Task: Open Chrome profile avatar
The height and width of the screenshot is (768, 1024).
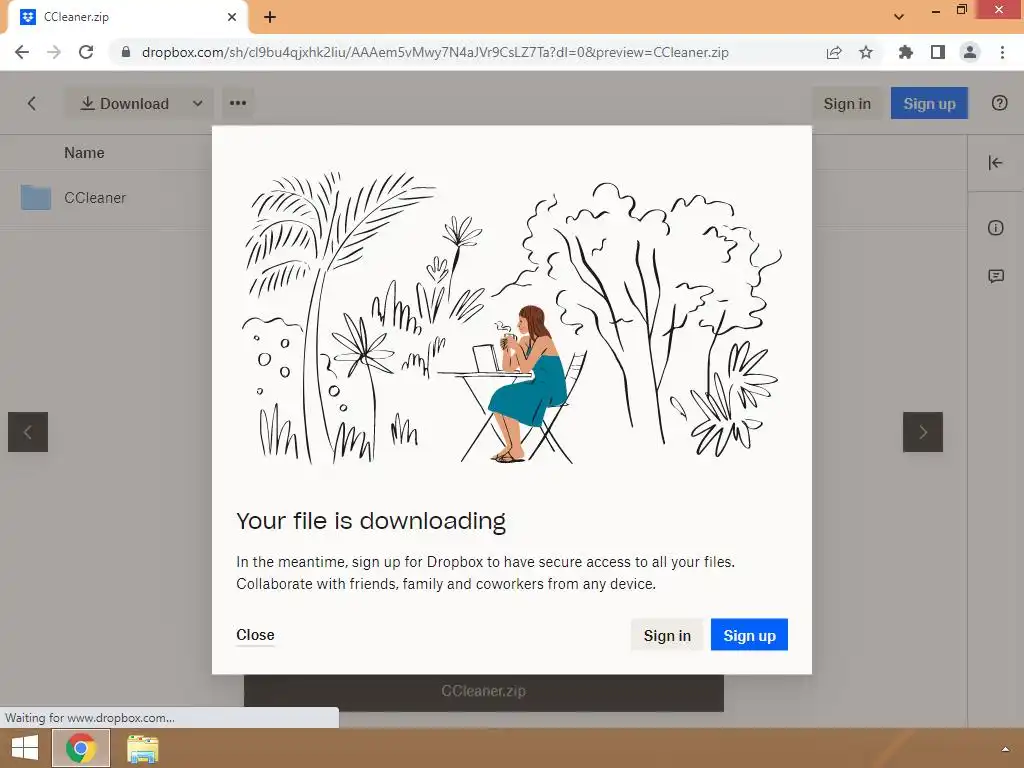Action: (970, 52)
